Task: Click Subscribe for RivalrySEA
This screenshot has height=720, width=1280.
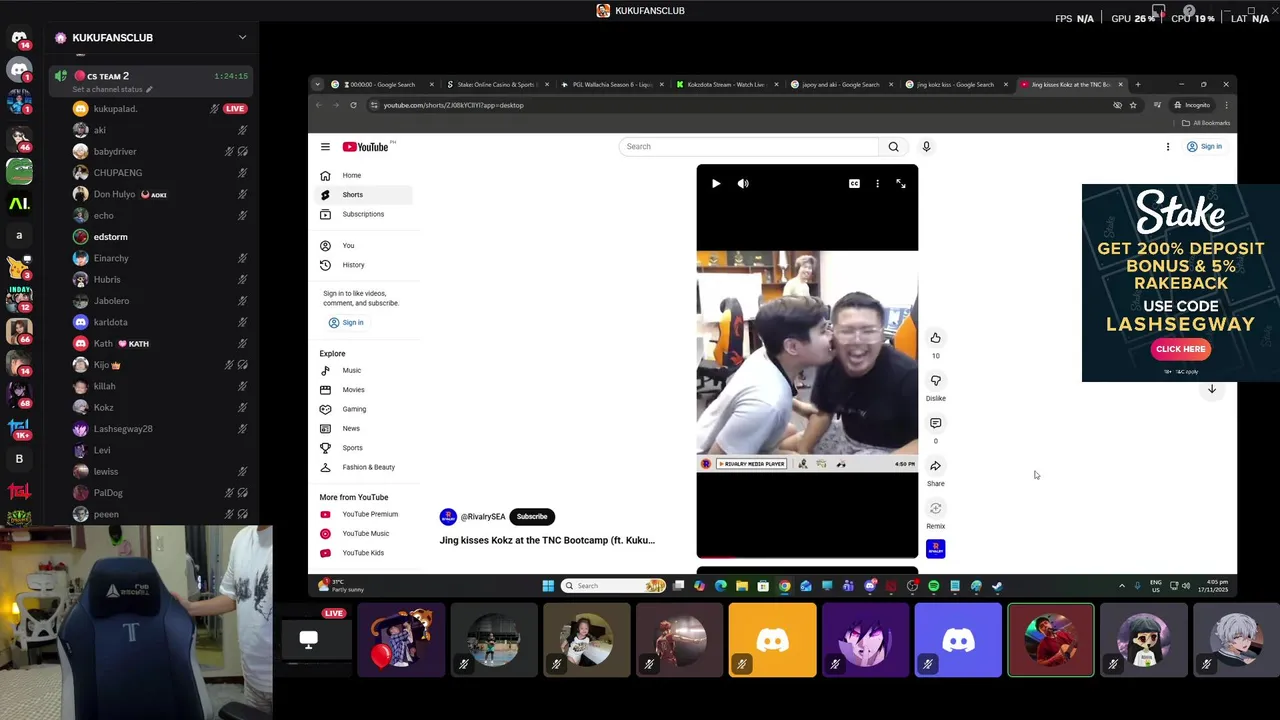Action: [x=532, y=517]
